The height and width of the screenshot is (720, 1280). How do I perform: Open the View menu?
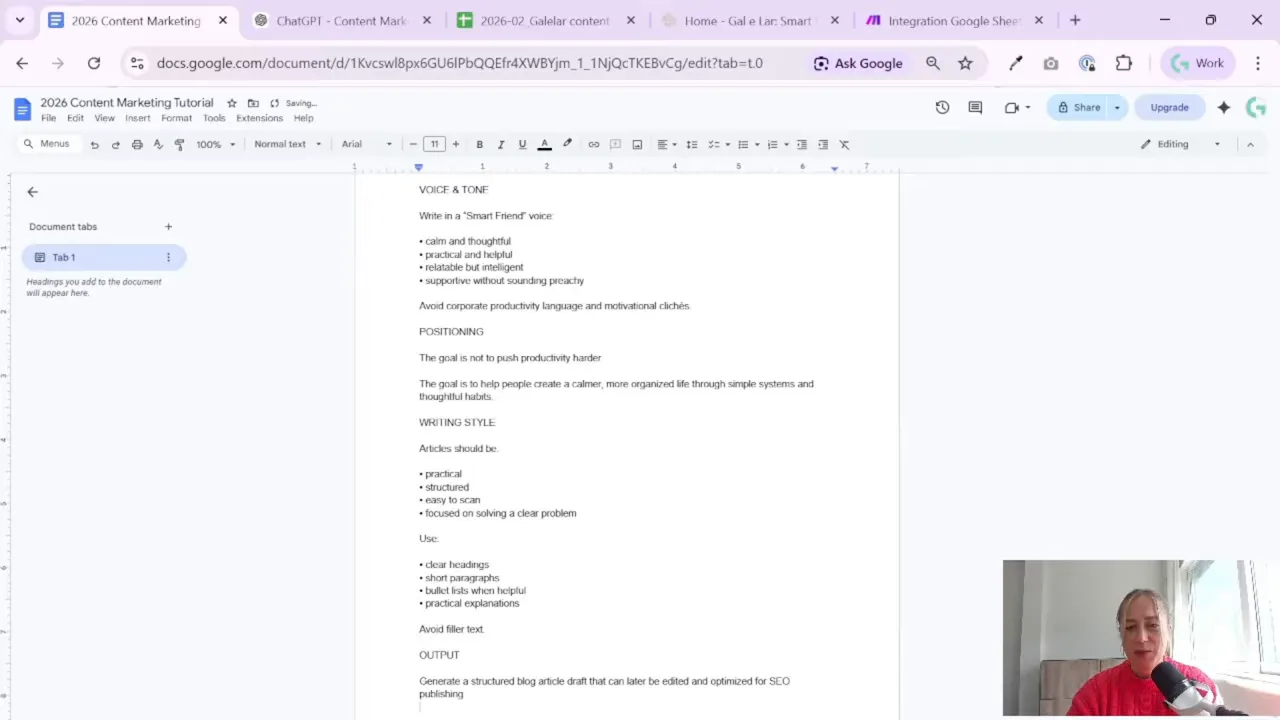pos(104,118)
